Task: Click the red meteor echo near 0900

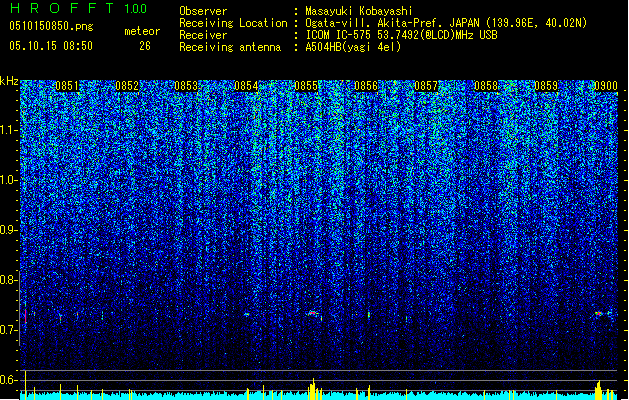Action: (599, 313)
